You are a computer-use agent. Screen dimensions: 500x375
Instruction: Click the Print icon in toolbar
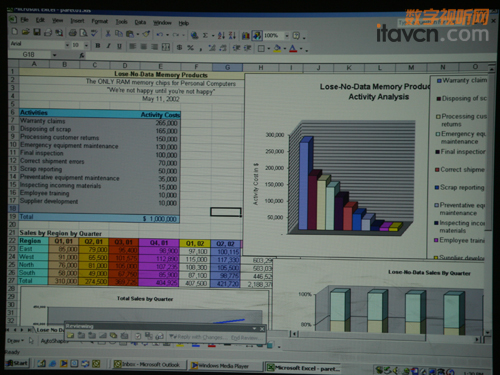[x=72, y=33]
